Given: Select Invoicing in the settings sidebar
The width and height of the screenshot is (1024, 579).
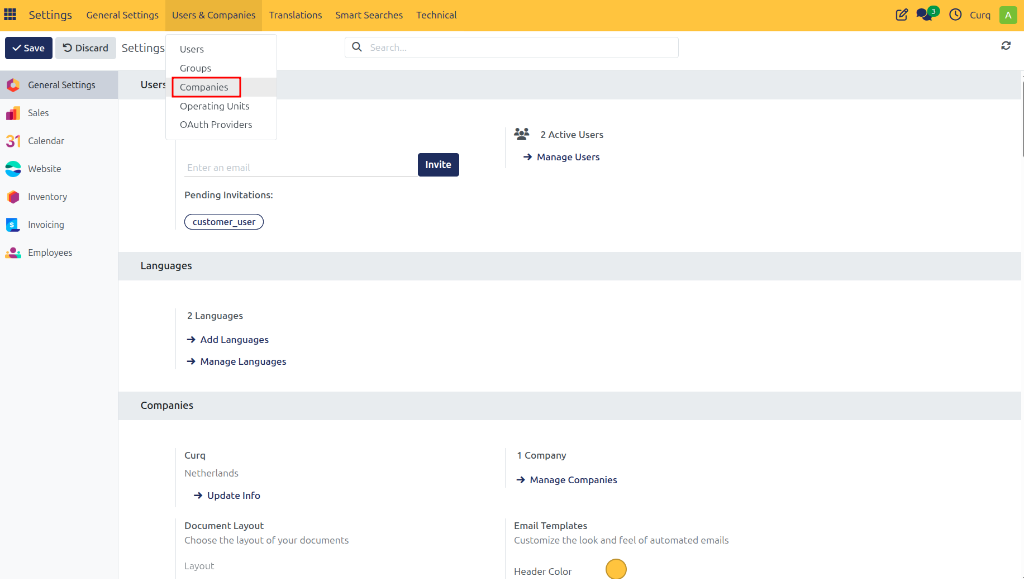Looking at the screenshot, I should click(59, 225).
